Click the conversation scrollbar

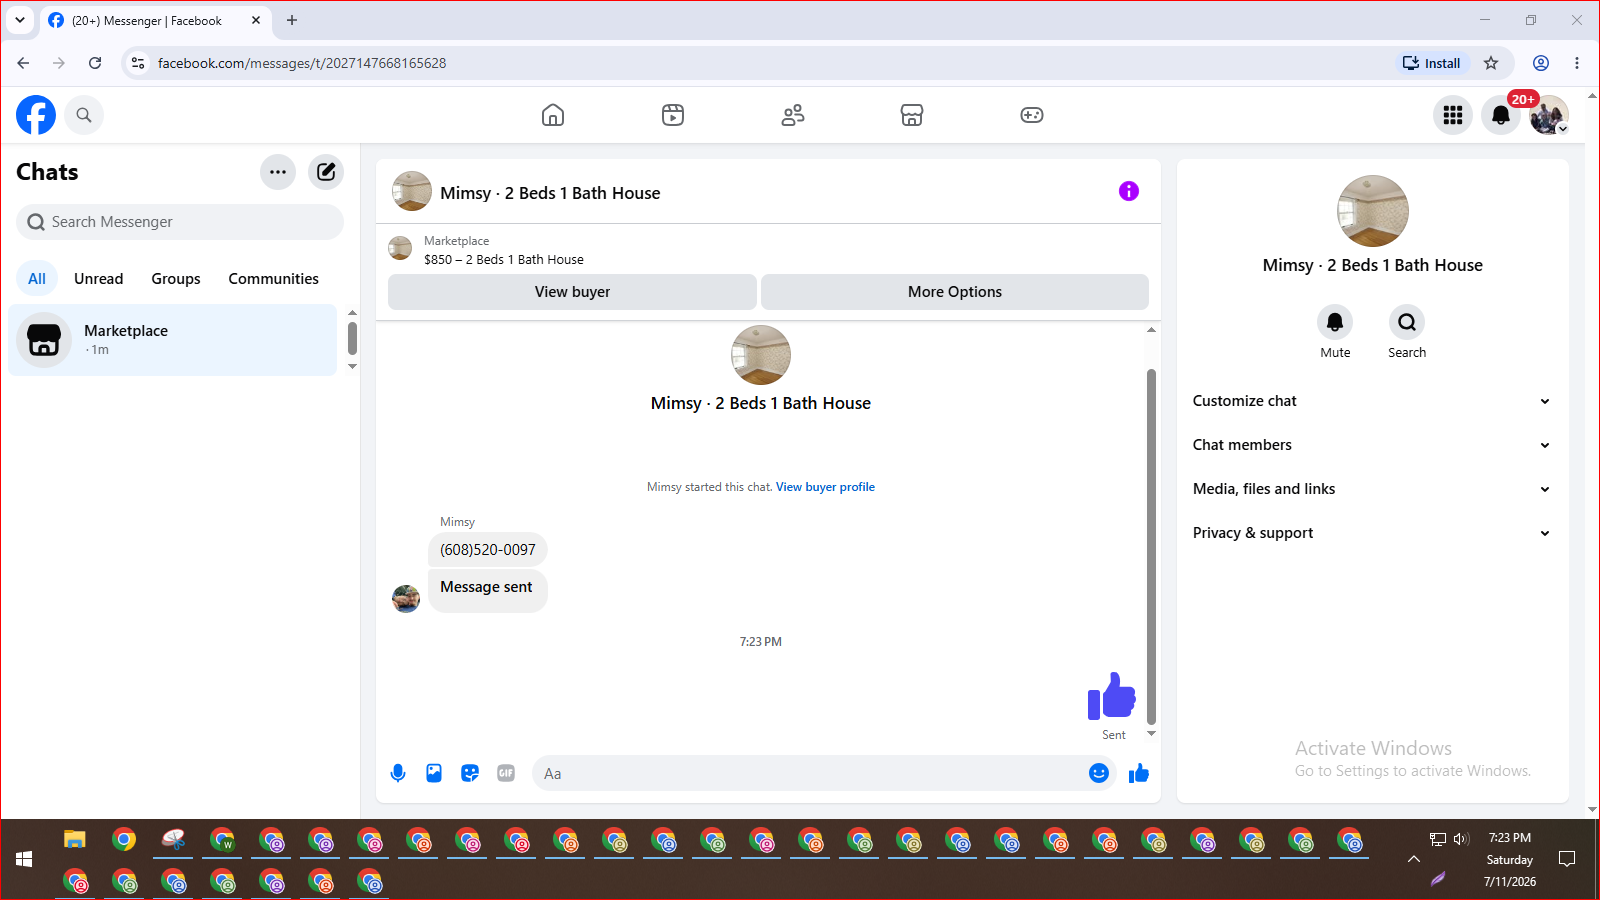coord(1151,547)
